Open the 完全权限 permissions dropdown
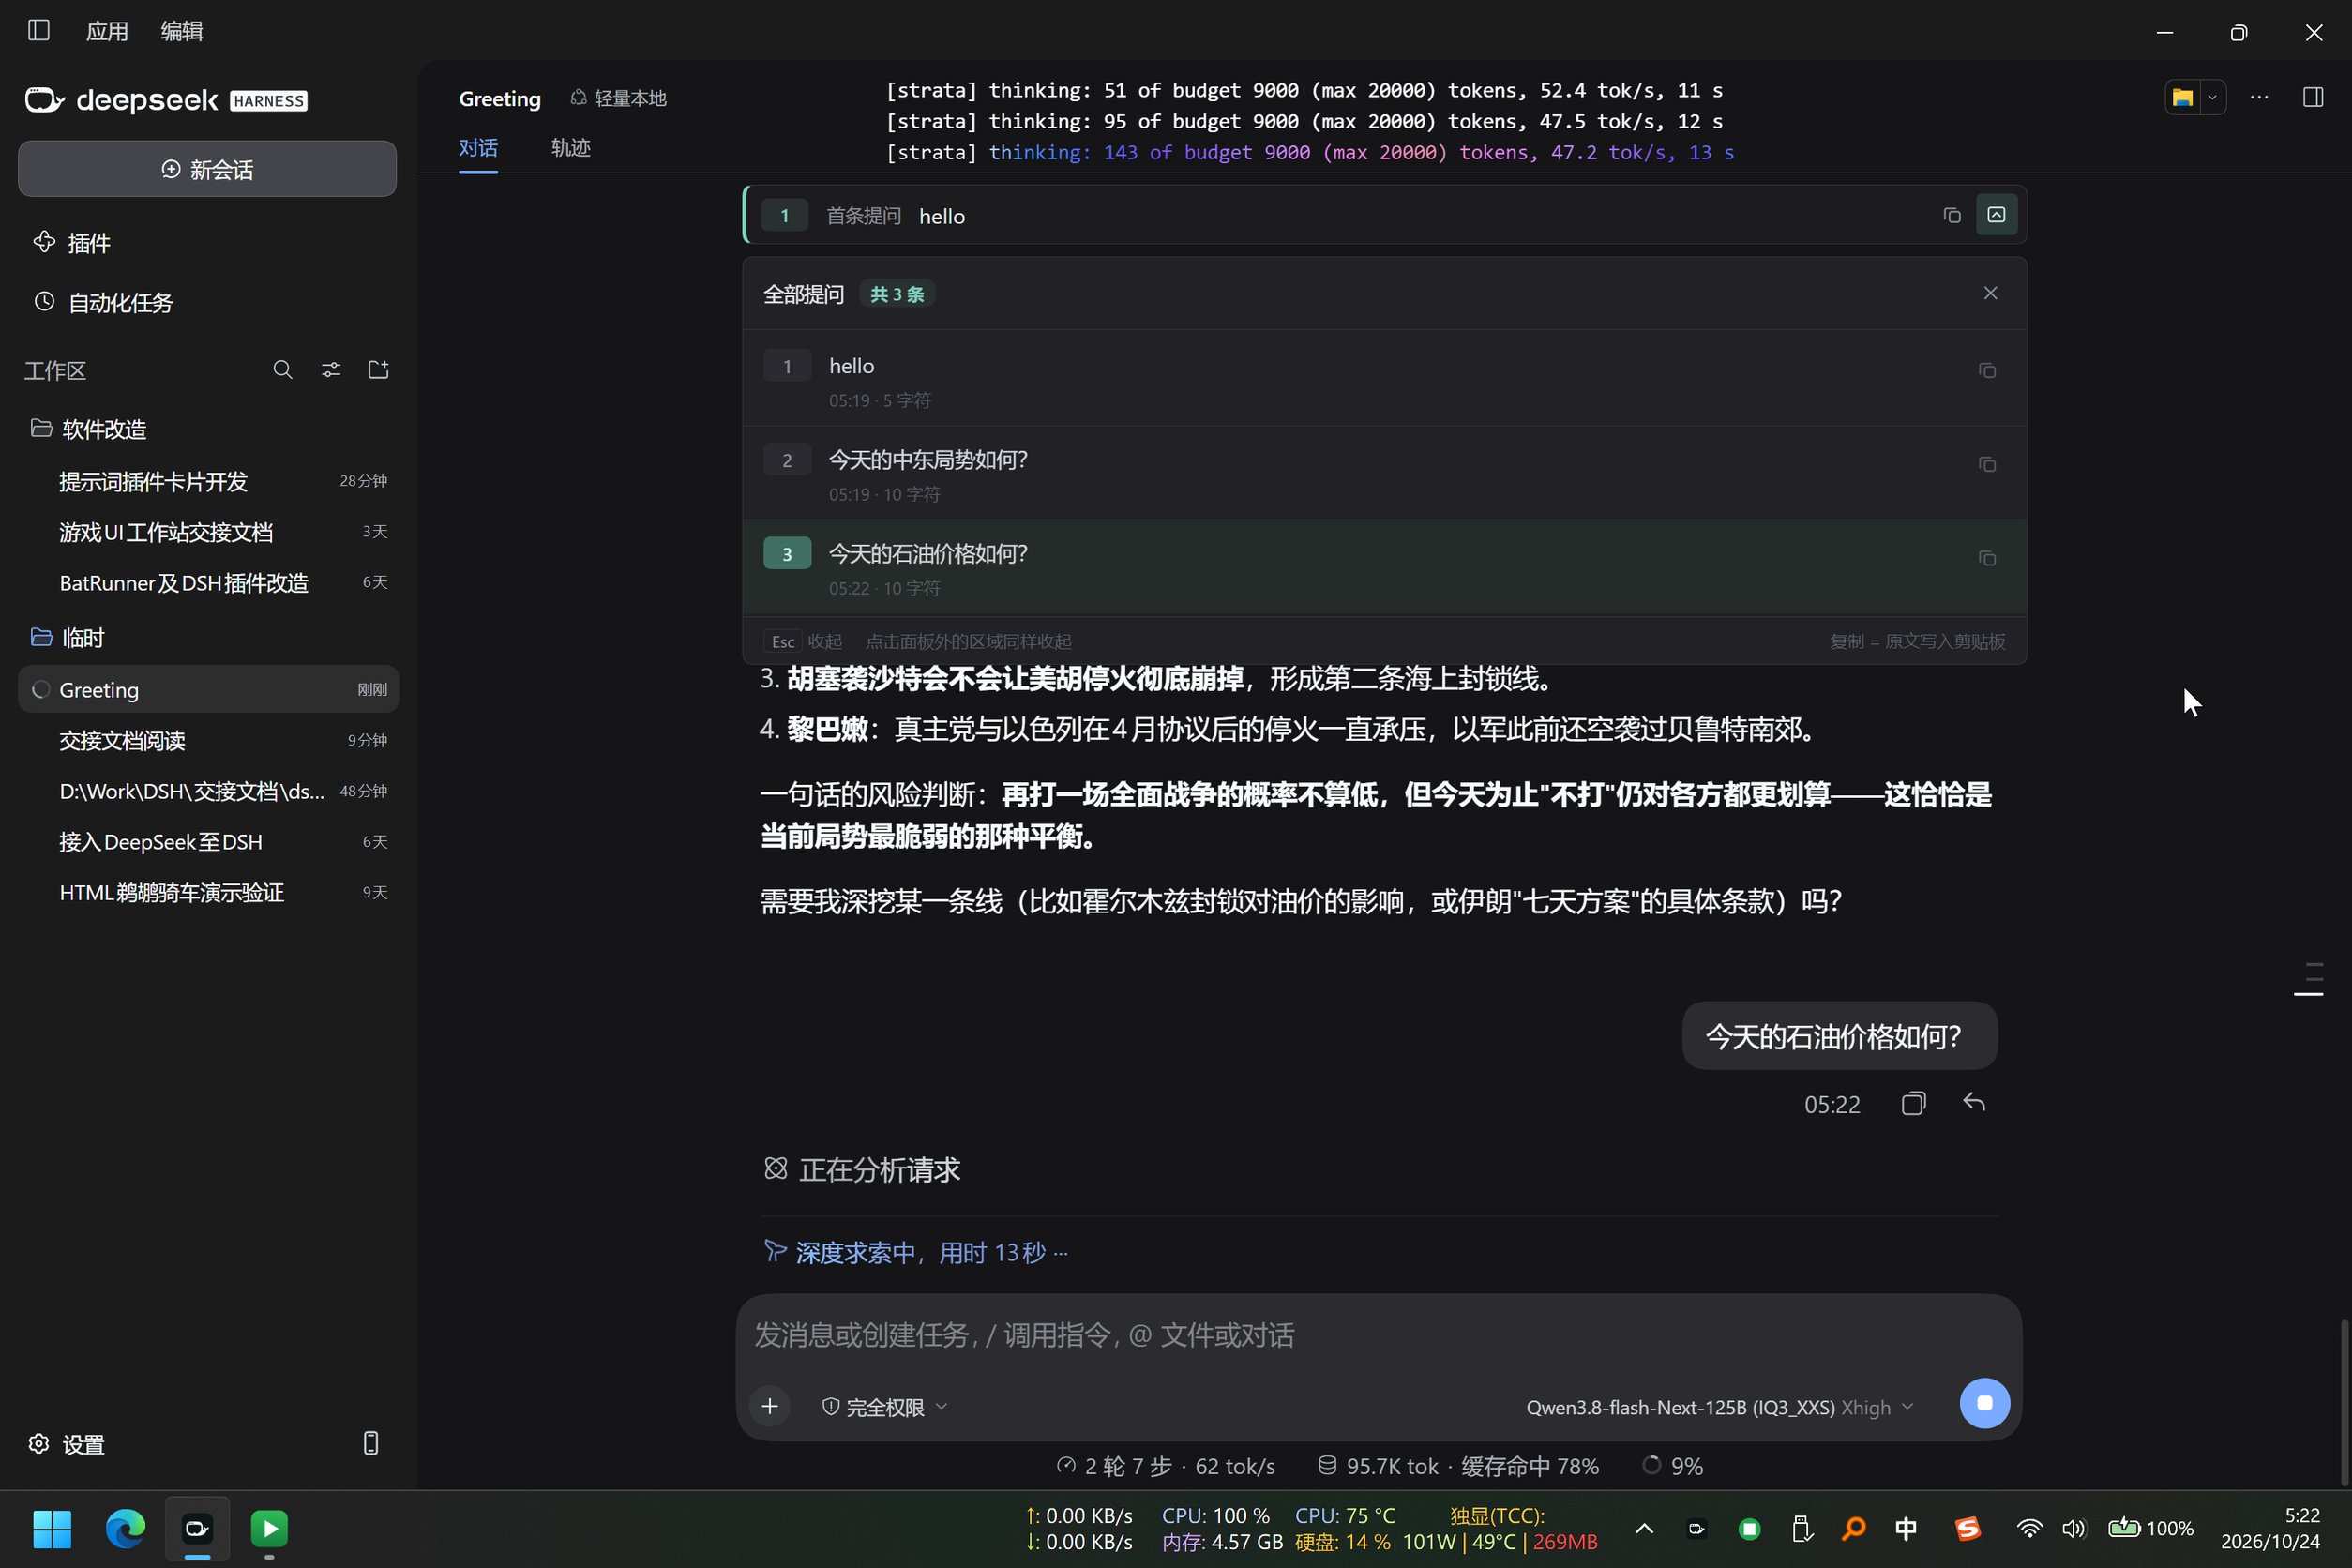This screenshot has height=1568, width=2352. pos(884,1407)
